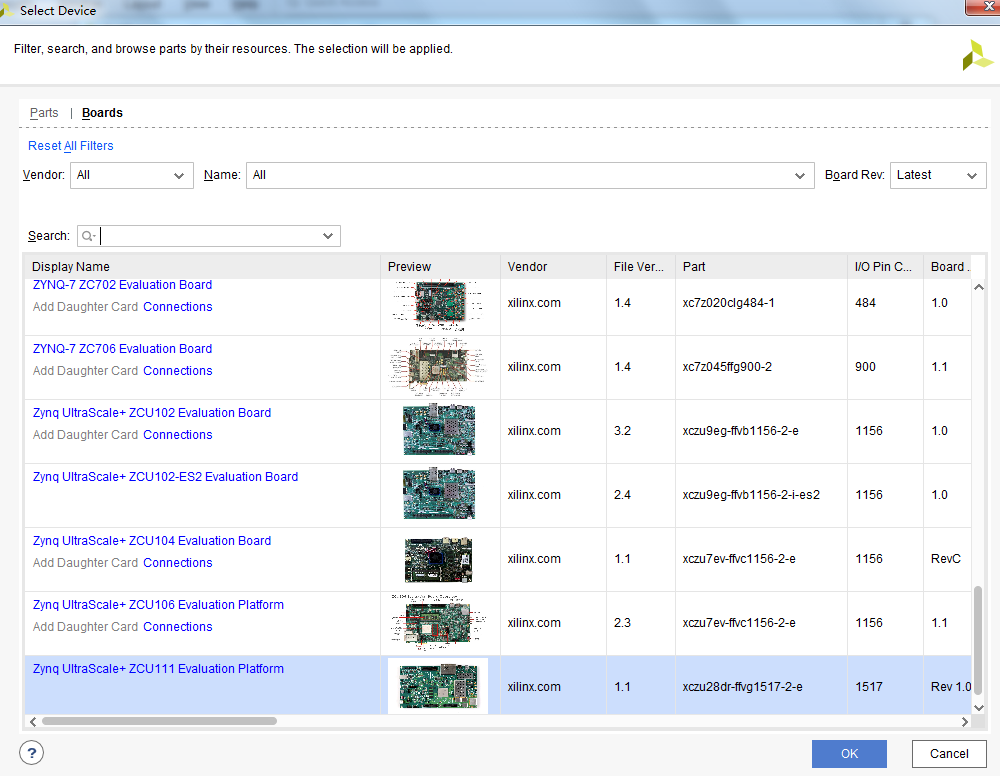Image resolution: width=1000 pixels, height=776 pixels.
Task: Open Connections link for ZCU106 board
Action: (177, 627)
